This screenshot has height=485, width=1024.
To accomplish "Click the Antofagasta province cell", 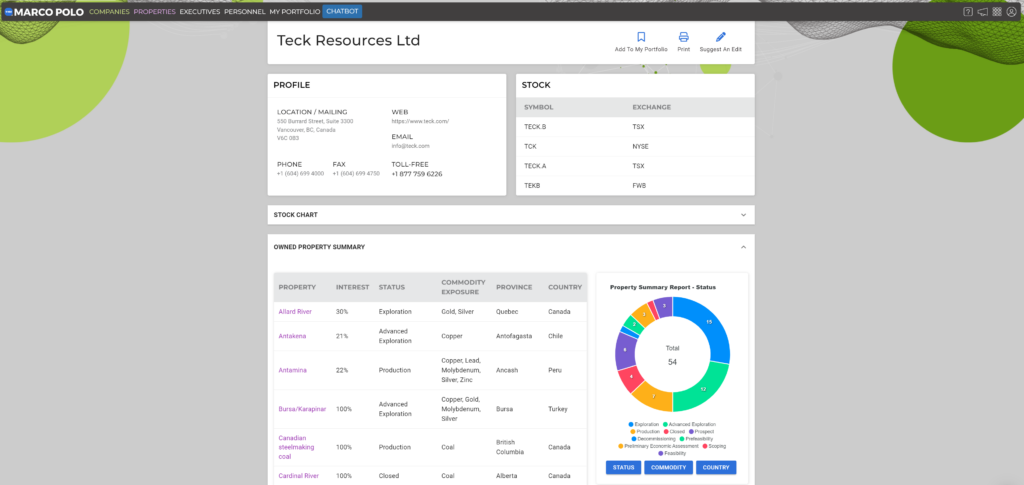I will [x=514, y=336].
